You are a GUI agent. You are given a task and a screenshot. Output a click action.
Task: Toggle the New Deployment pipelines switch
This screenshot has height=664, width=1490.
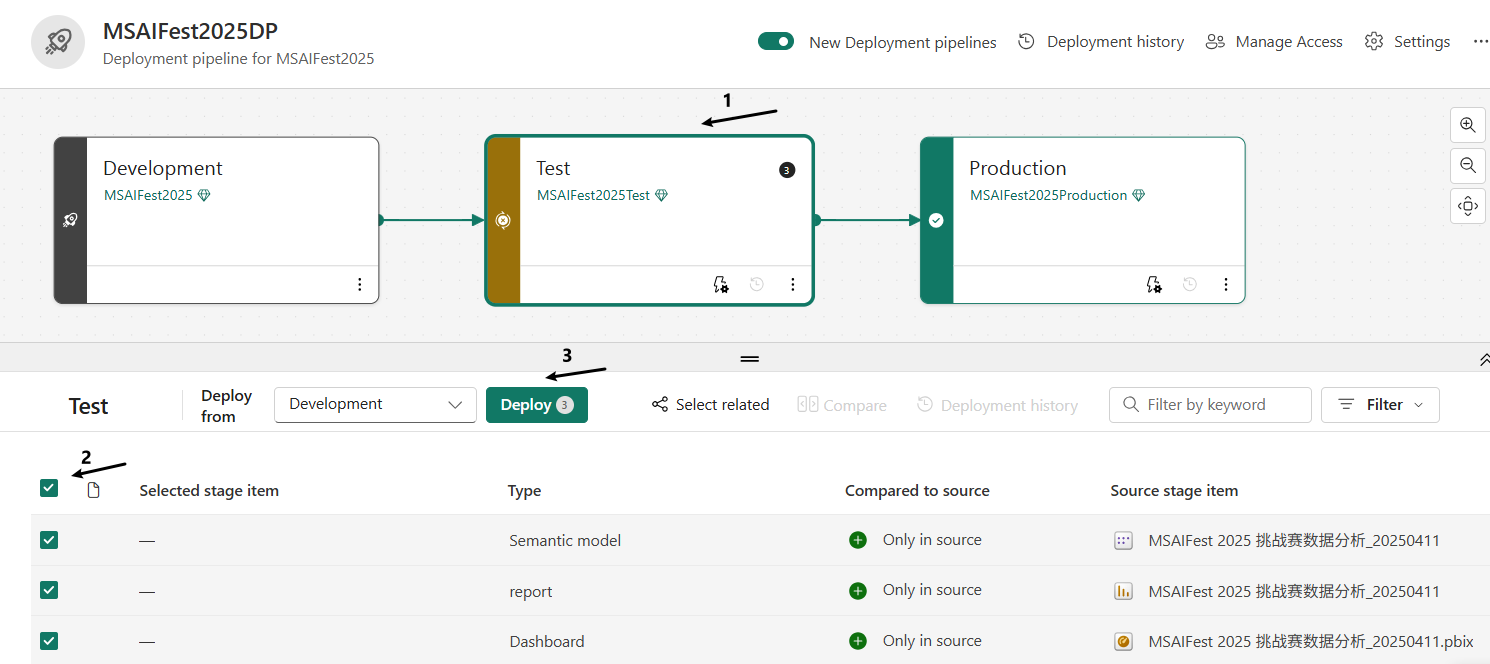point(776,42)
